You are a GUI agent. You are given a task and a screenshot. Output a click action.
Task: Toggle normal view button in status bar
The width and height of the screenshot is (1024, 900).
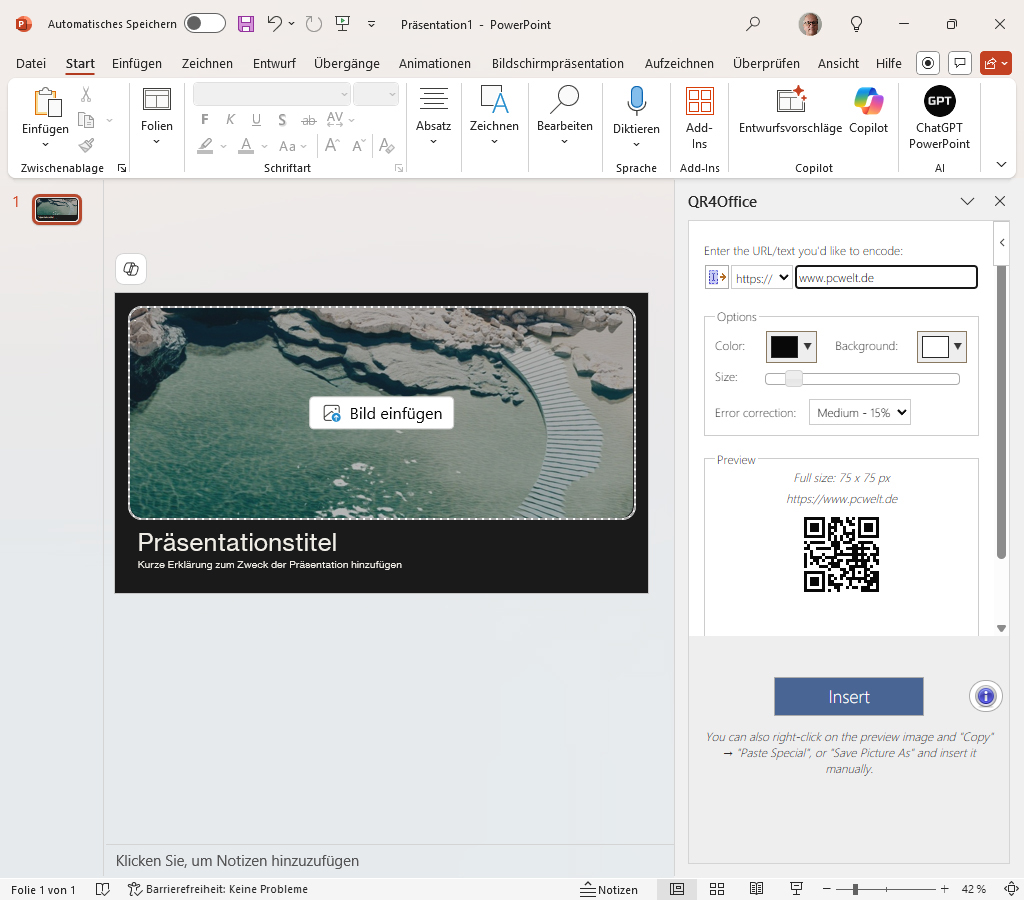[x=677, y=889]
